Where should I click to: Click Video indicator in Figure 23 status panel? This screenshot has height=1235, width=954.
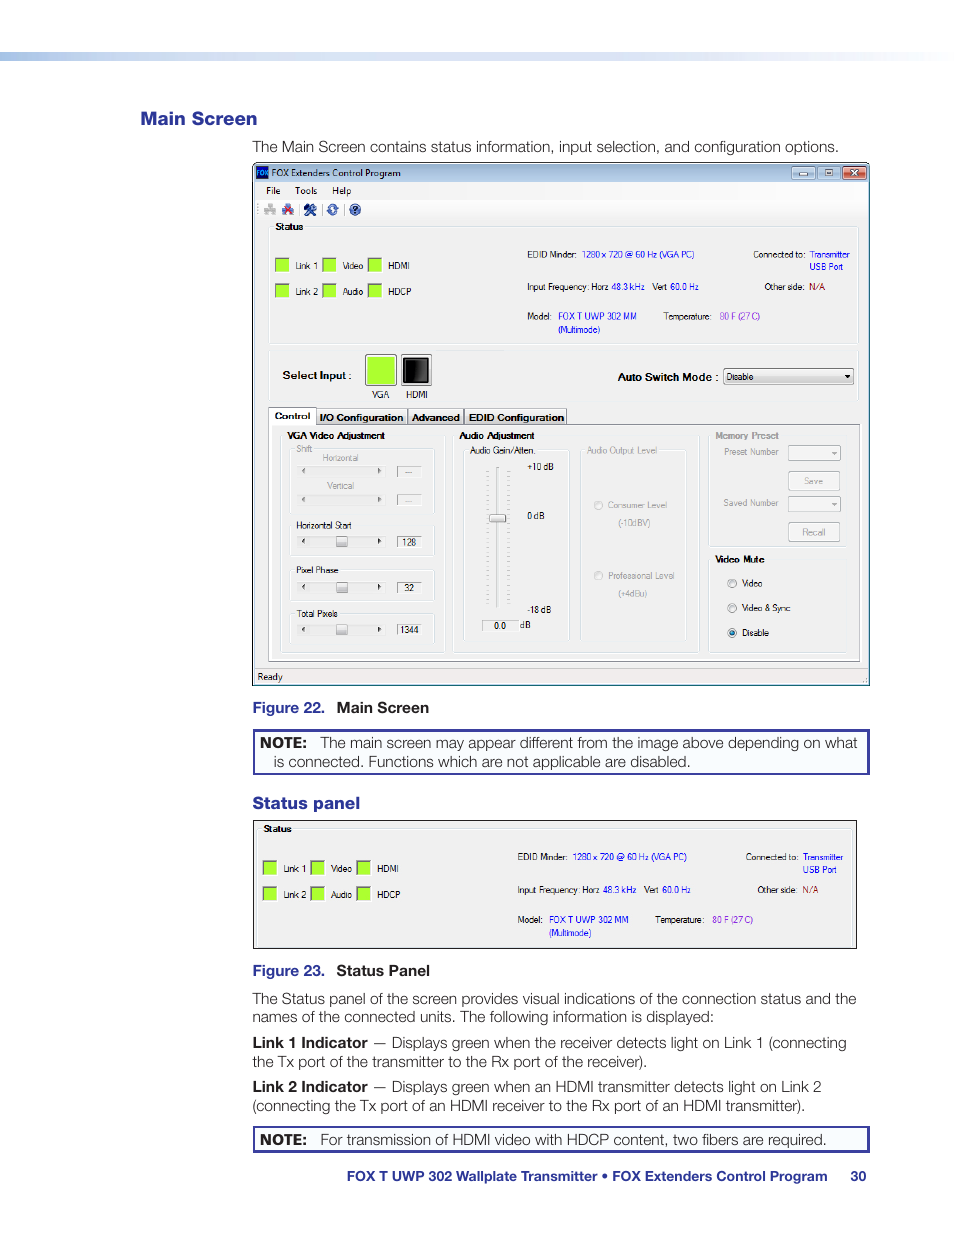tap(317, 868)
